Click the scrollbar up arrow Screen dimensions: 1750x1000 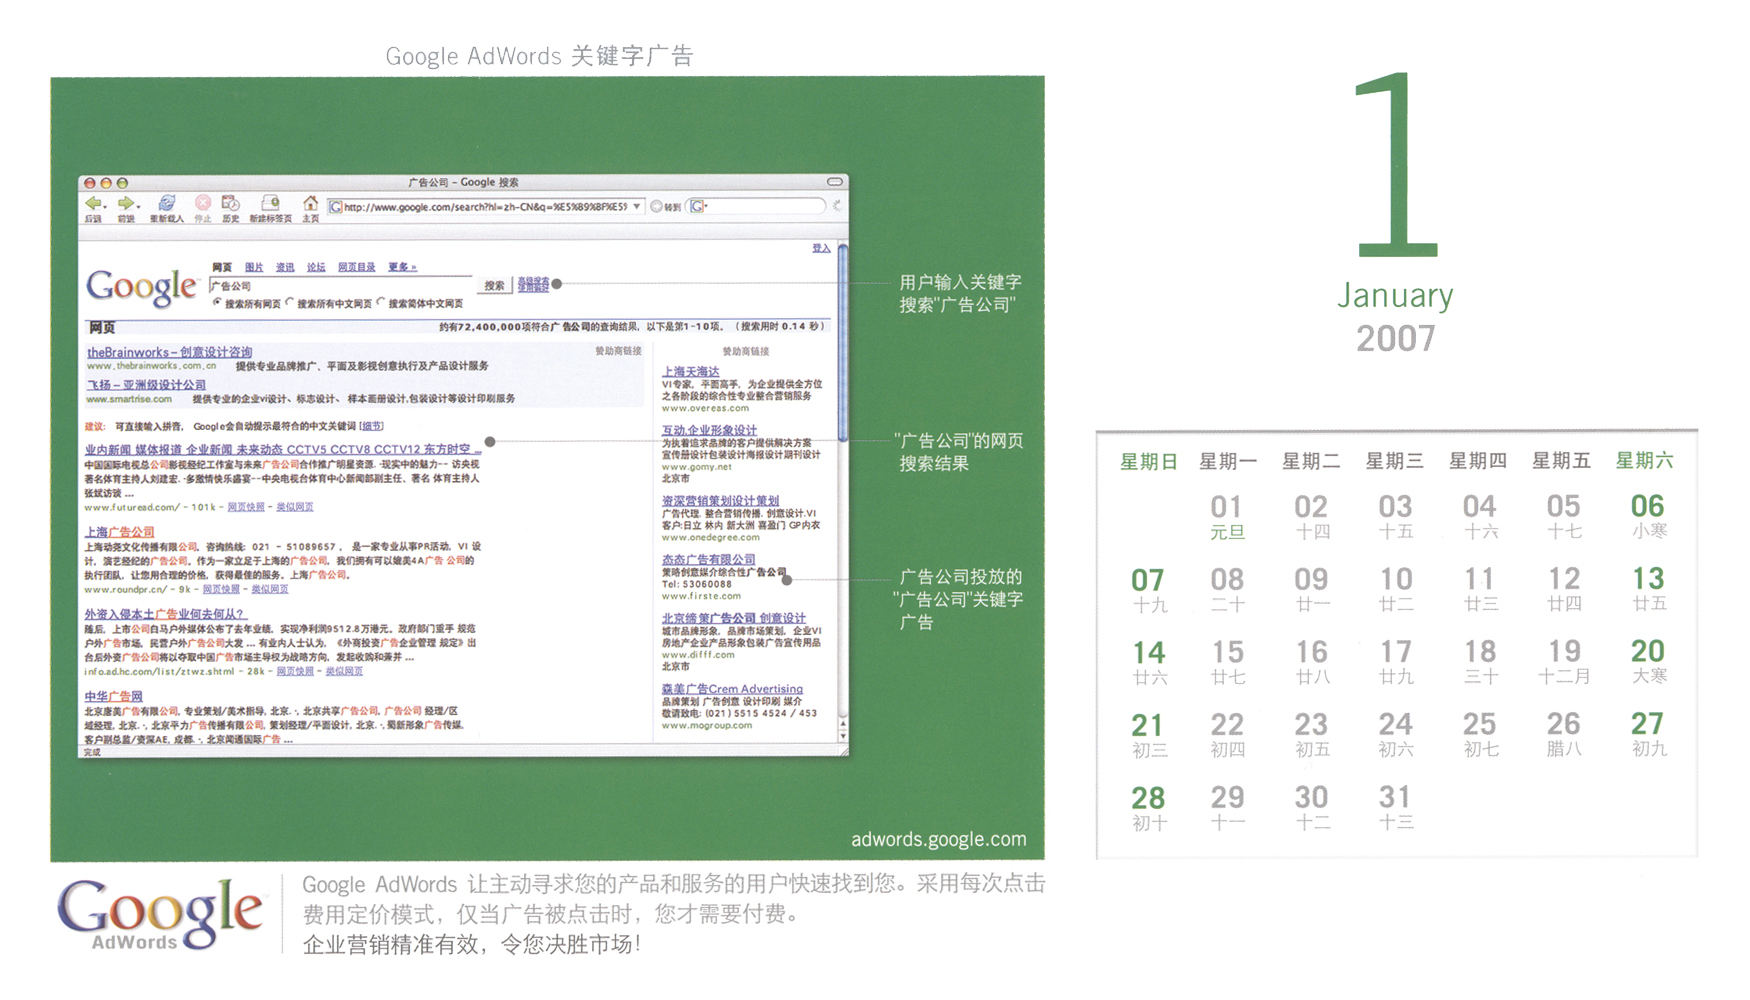pos(843,723)
